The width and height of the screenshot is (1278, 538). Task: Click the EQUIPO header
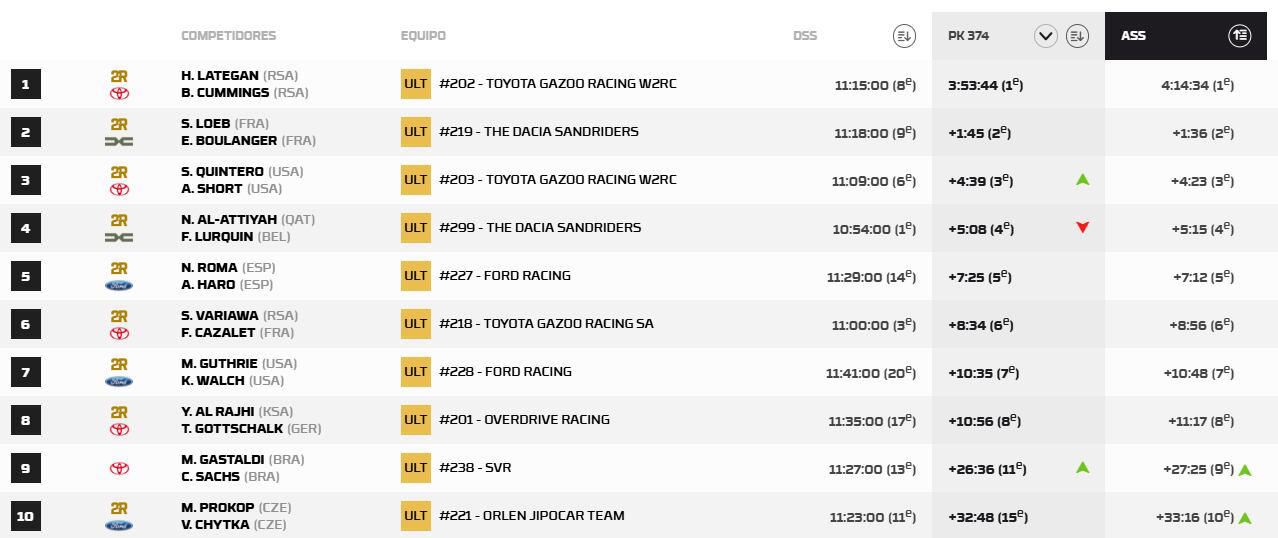[x=423, y=35]
